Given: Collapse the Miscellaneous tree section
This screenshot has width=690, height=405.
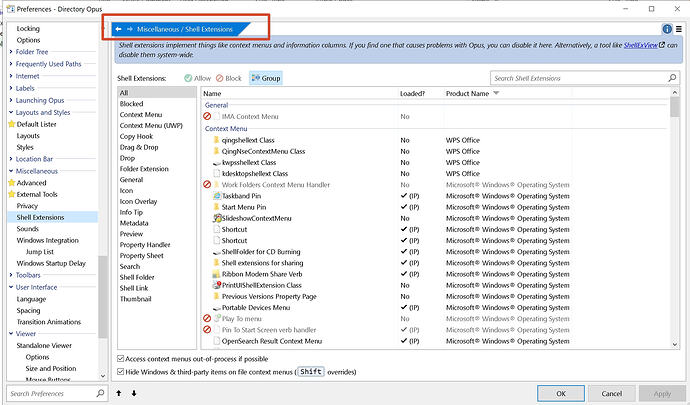Looking at the screenshot, I should [11, 171].
